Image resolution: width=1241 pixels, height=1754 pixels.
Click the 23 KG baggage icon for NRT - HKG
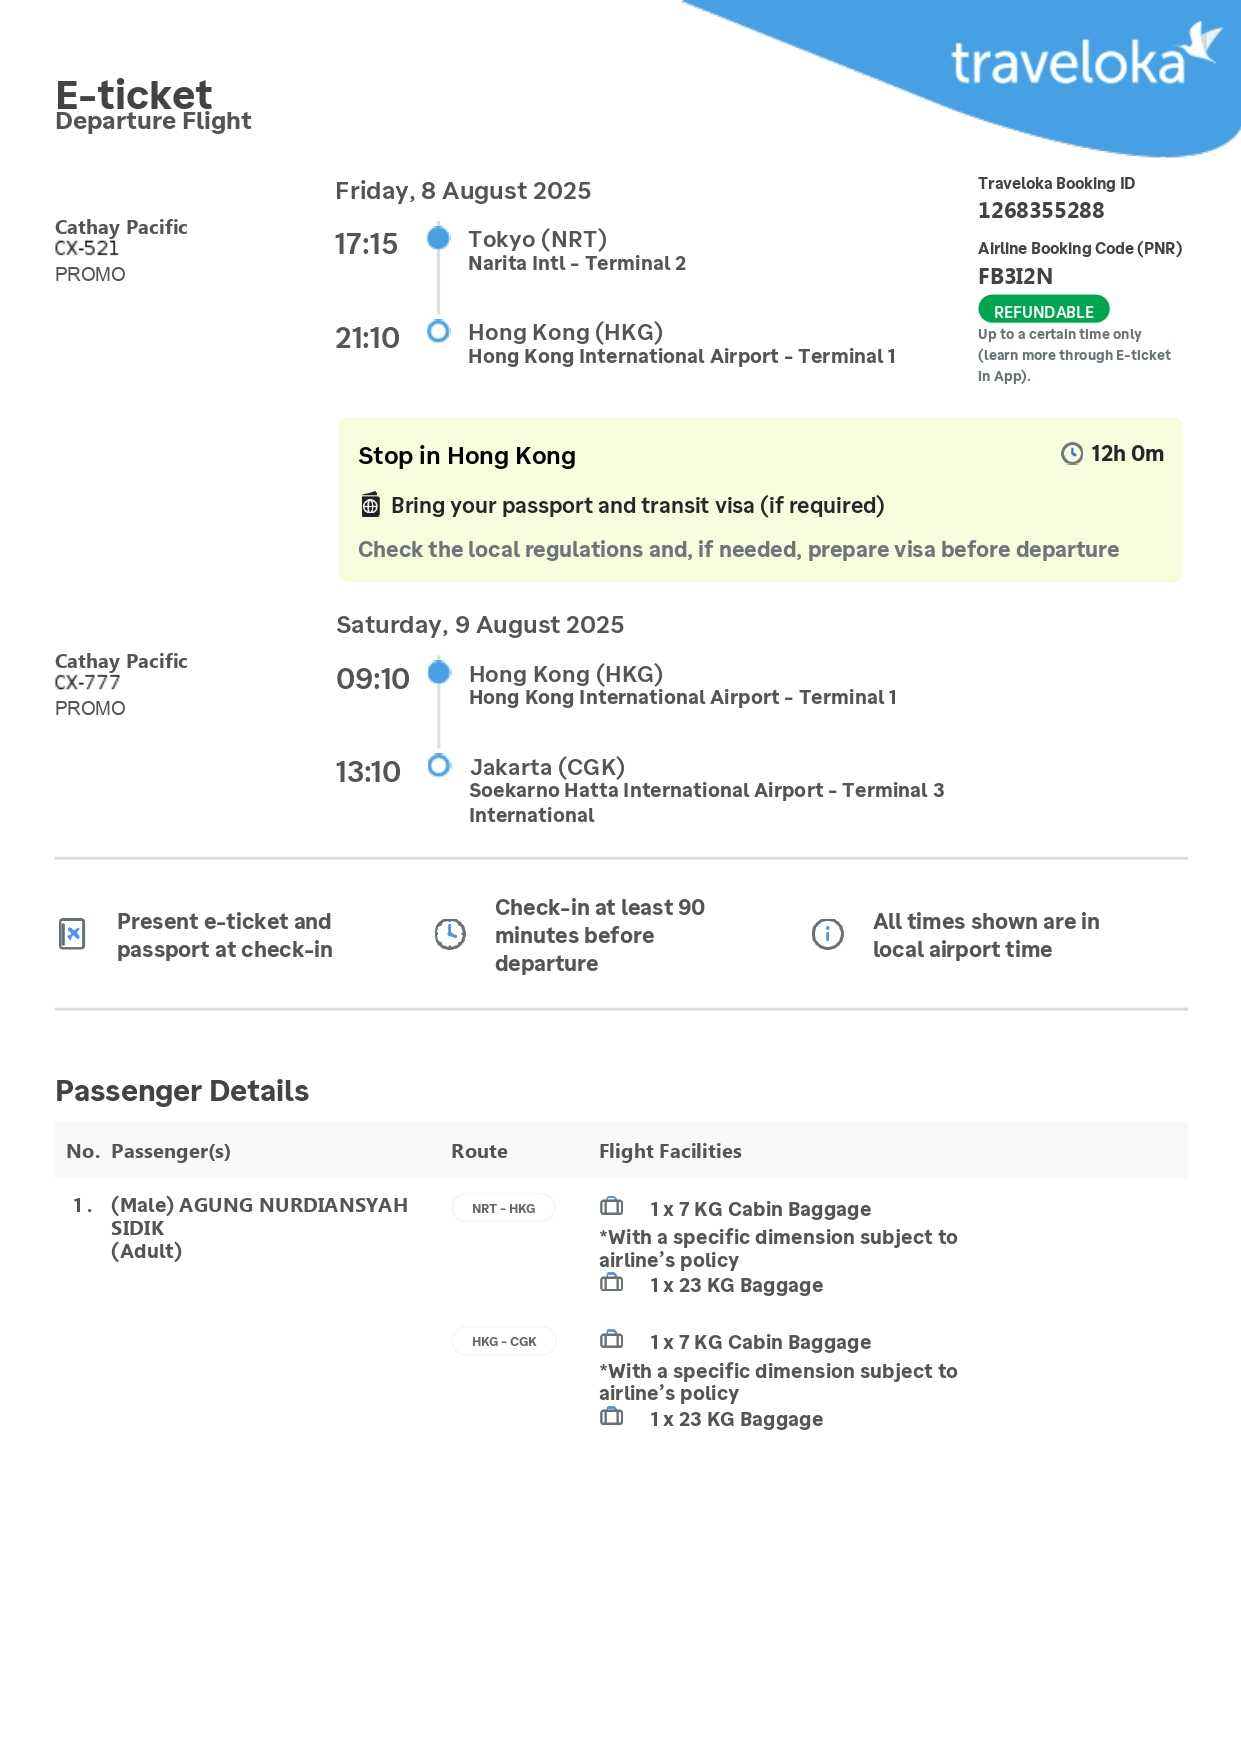click(x=611, y=1283)
